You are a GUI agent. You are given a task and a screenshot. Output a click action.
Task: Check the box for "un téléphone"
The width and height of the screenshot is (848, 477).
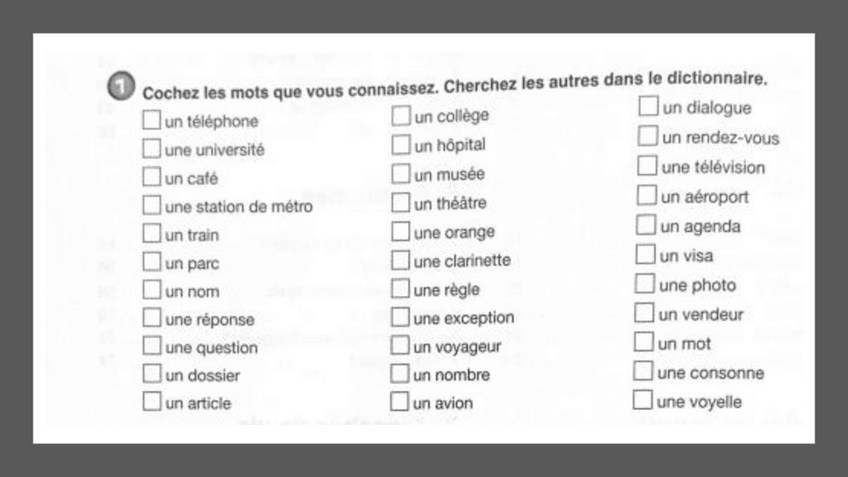pyautogui.click(x=151, y=121)
